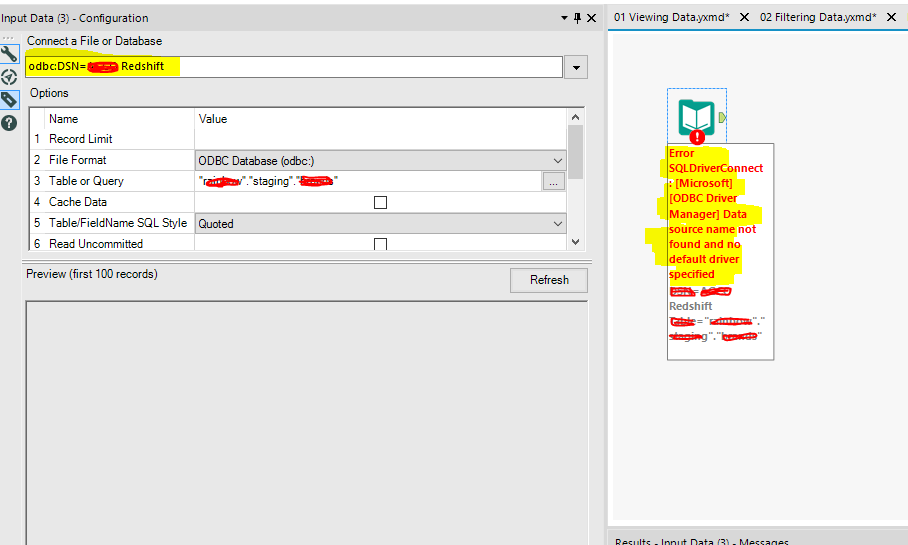Click the odbc:DSN connection string field
This screenshot has height=545, width=908.
coord(294,67)
